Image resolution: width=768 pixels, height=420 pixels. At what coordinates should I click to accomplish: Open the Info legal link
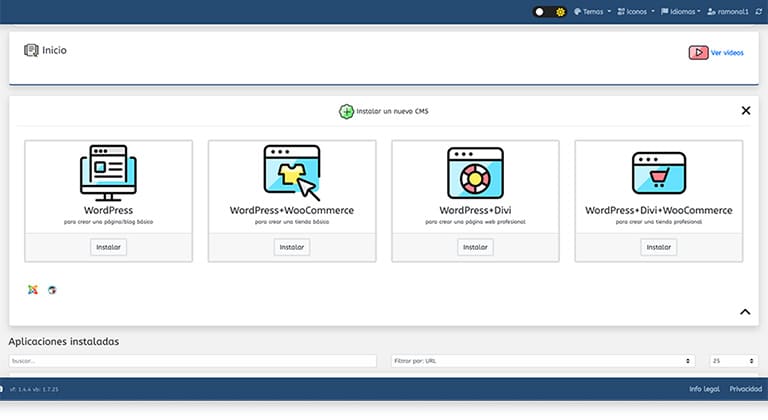(704, 389)
